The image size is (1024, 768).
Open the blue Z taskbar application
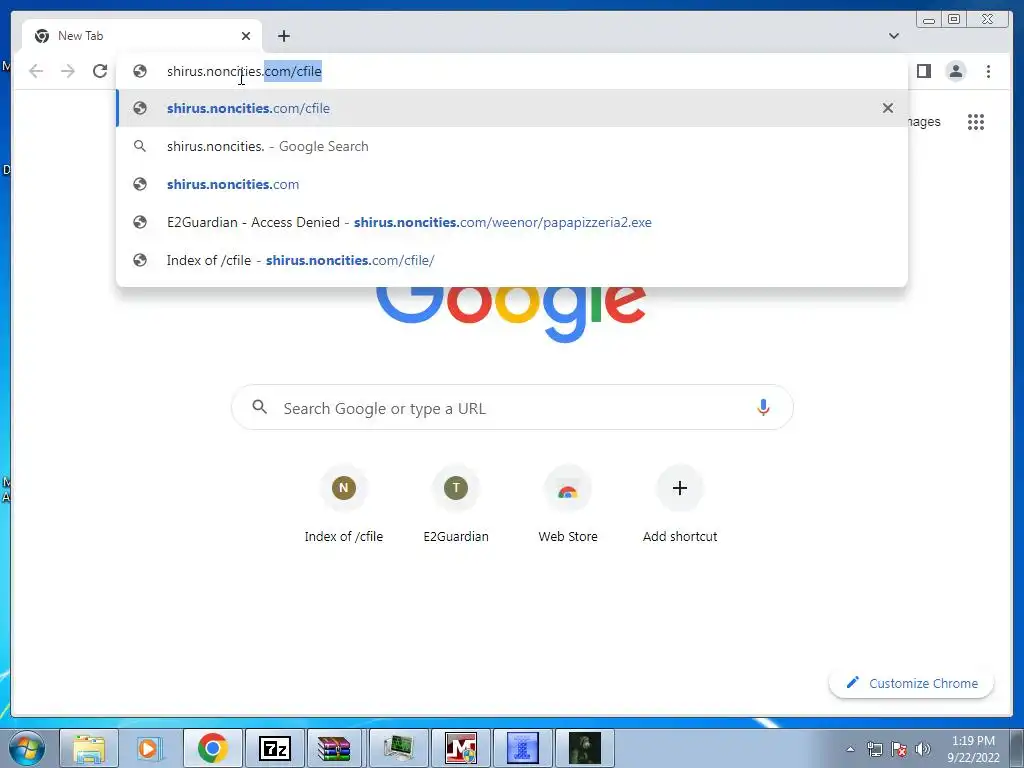coord(522,748)
